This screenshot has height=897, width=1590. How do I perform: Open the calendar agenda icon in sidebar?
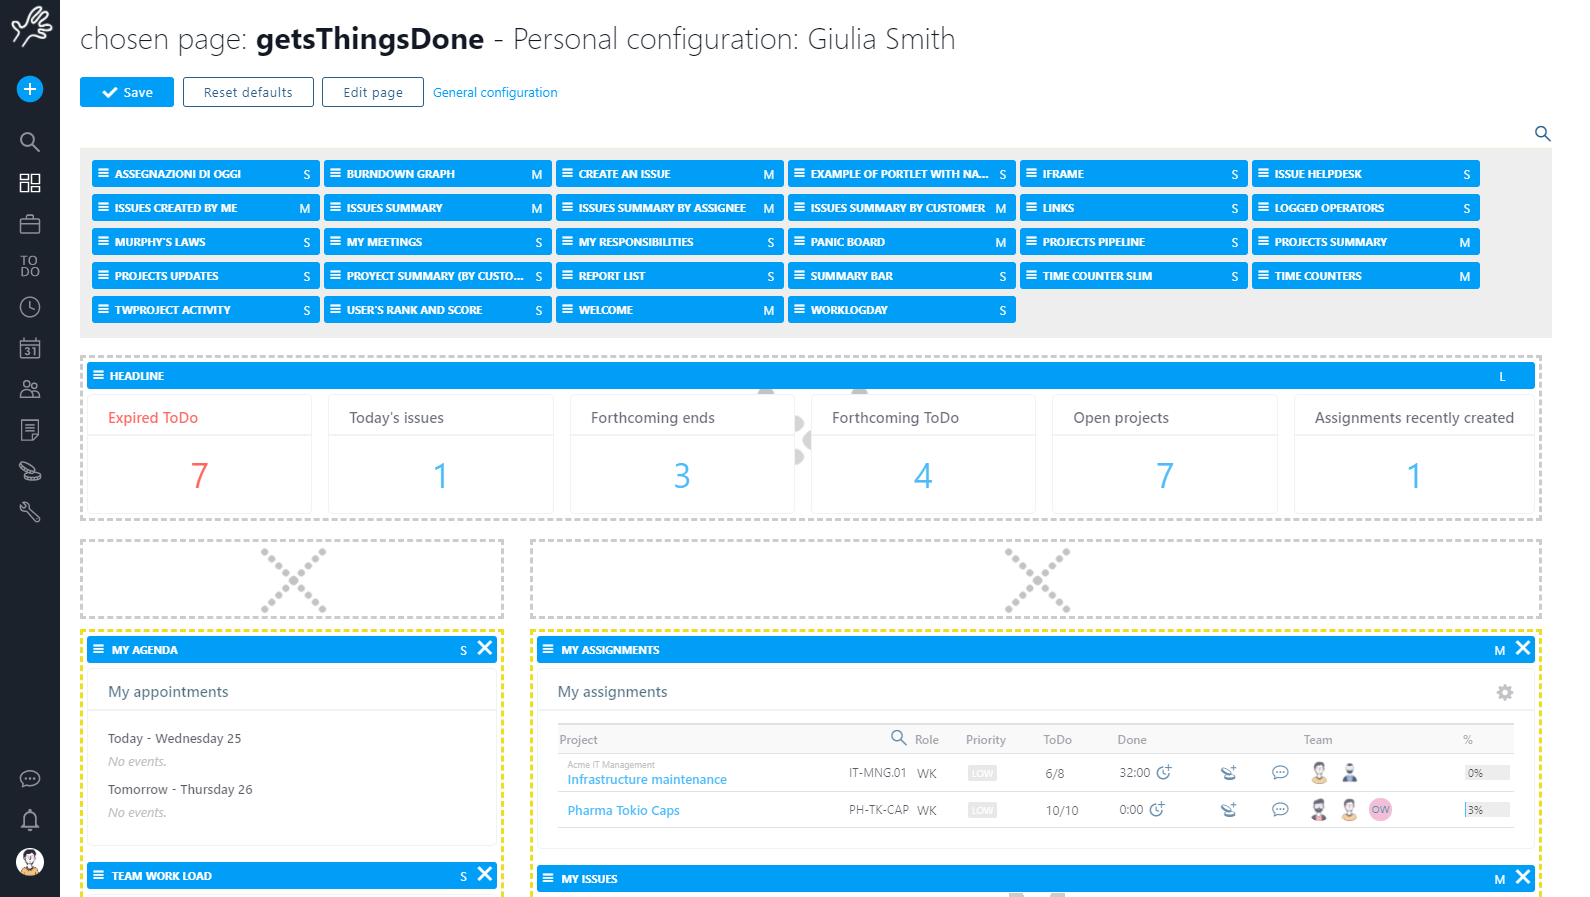click(x=30, y=348)
